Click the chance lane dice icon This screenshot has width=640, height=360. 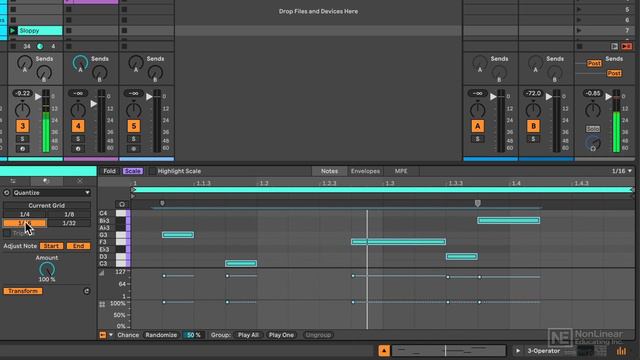click(102, 304)
